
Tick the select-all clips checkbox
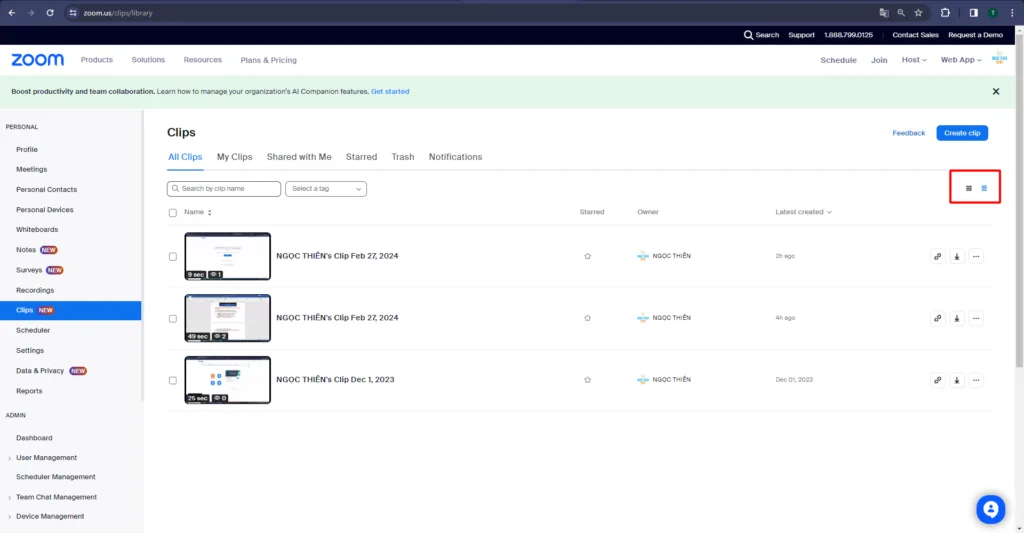(x=173, y=212)
